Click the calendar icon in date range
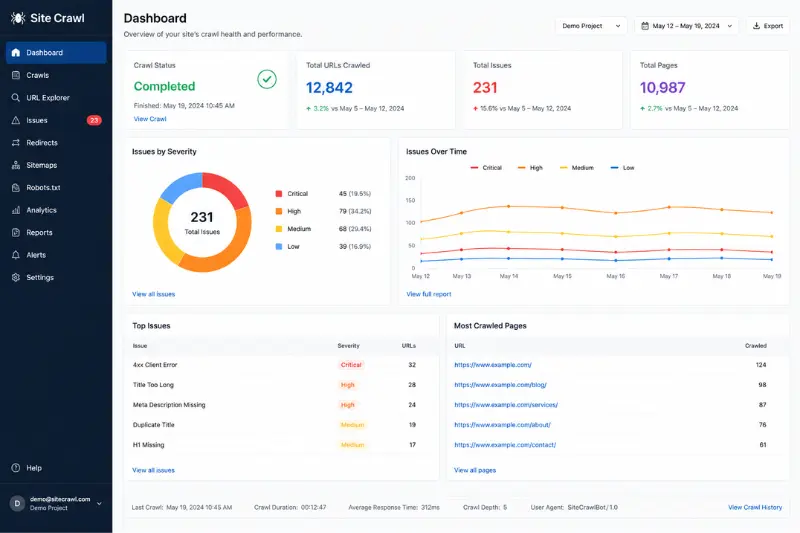This screenshot has width=800, height=533. coord(645,26)
